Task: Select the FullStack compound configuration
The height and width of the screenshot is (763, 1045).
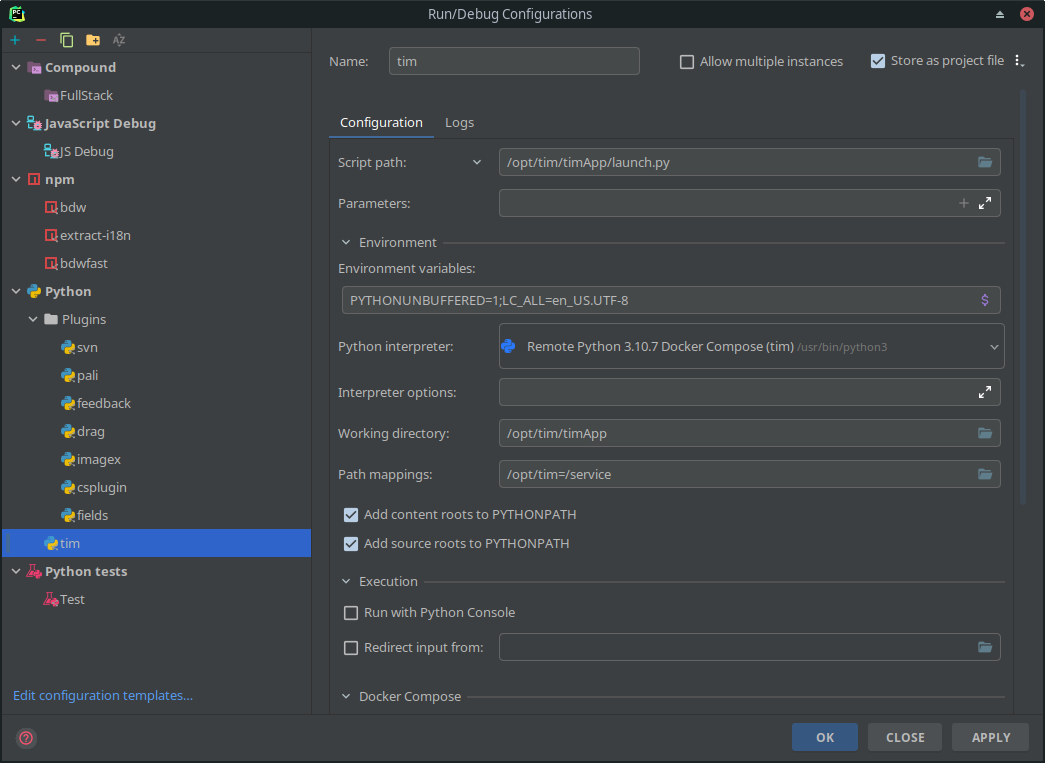Action: [x=157, y=95]
